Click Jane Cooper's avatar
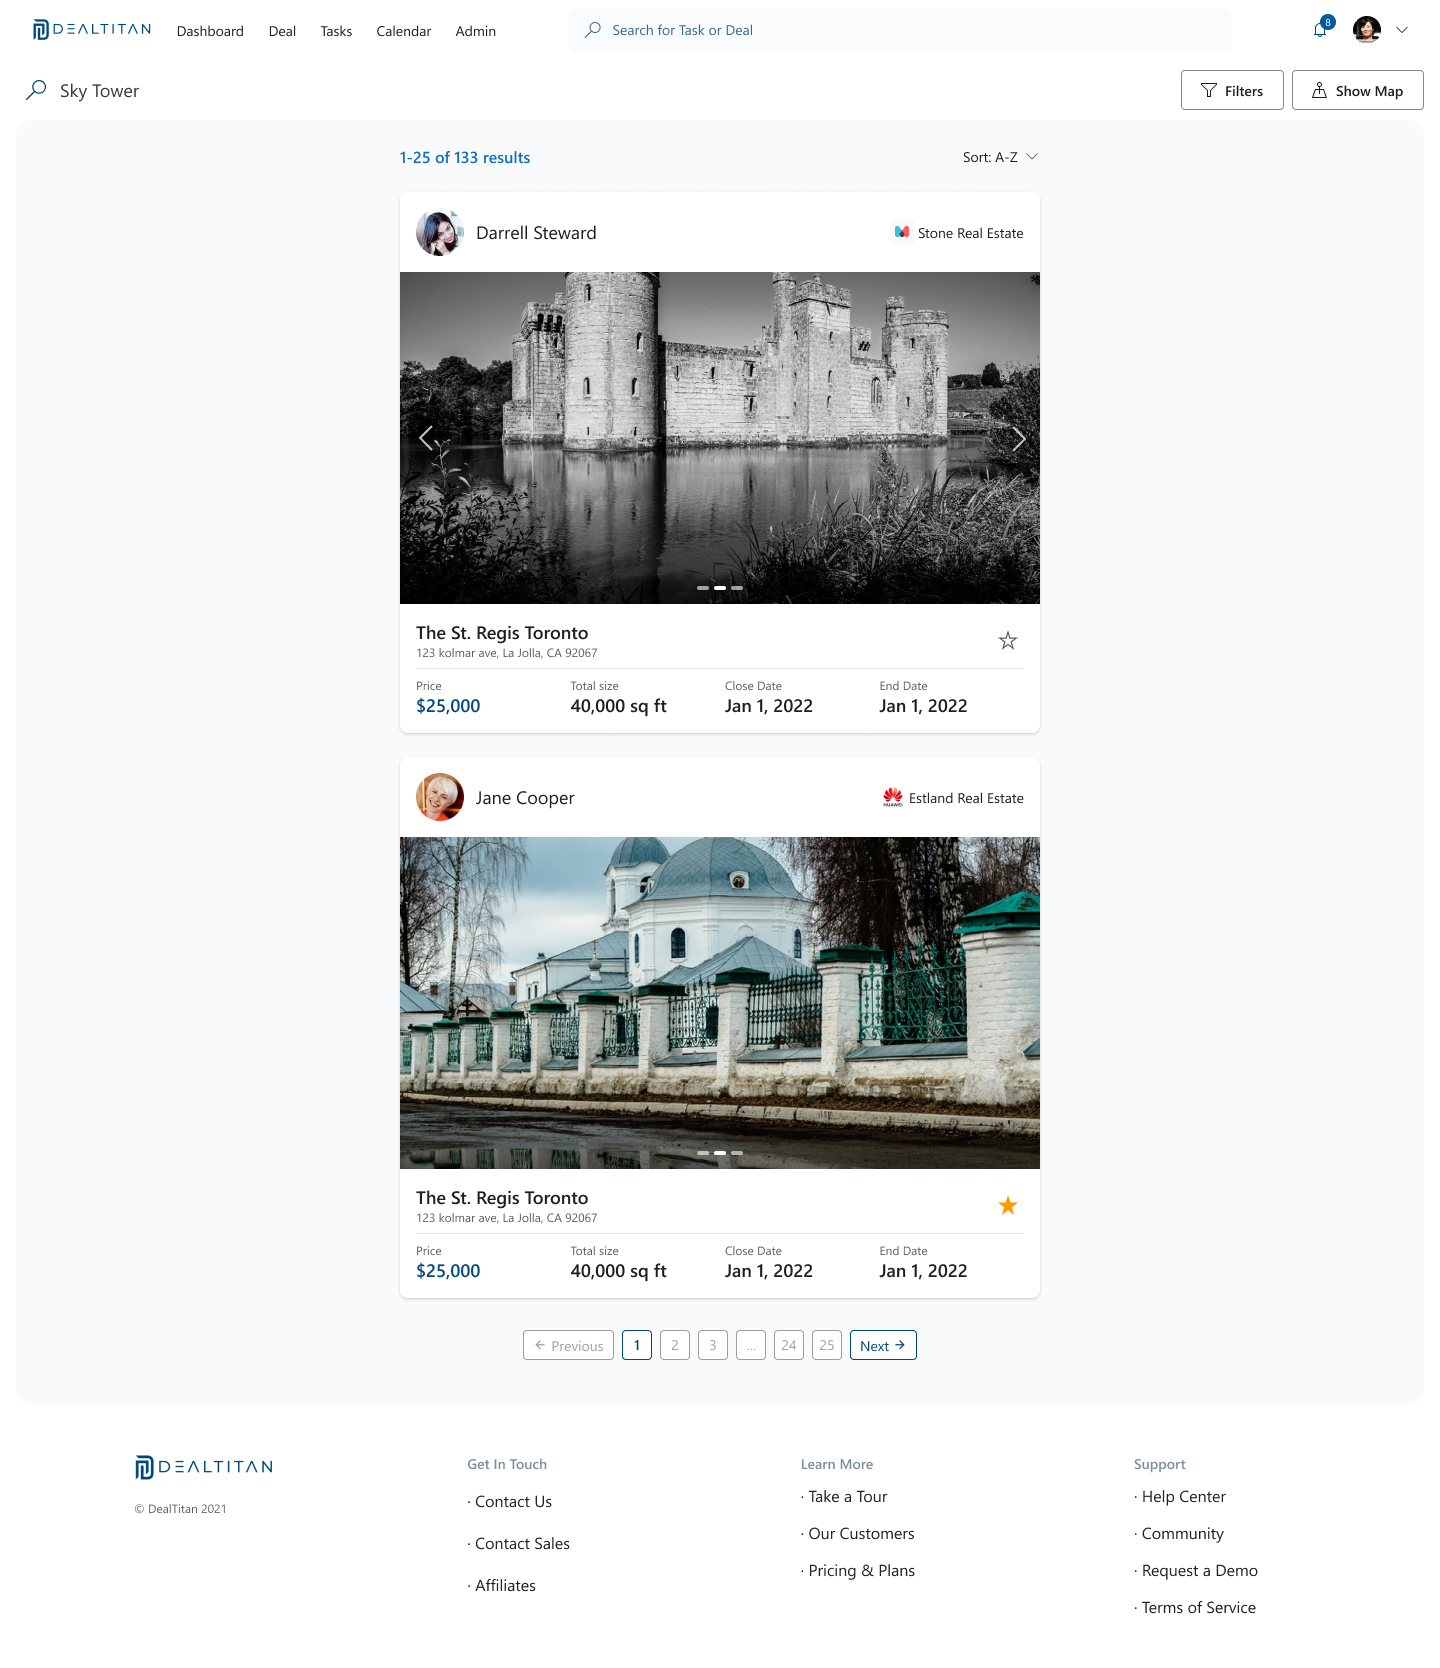This screenshot has width=1440, height=1668. [440, 798]
